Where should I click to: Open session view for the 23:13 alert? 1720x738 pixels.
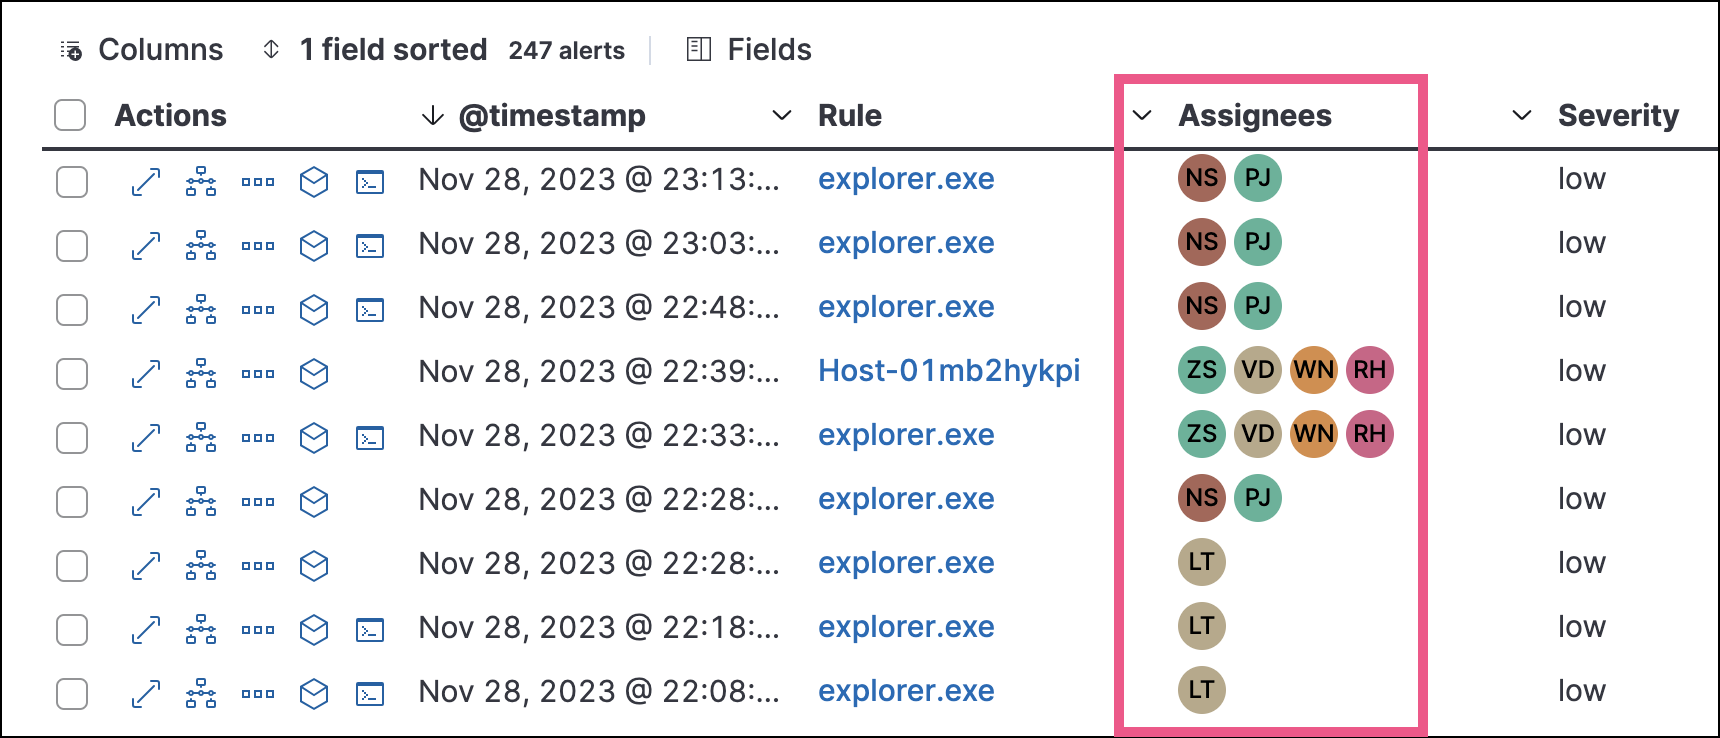pos(369,182)
